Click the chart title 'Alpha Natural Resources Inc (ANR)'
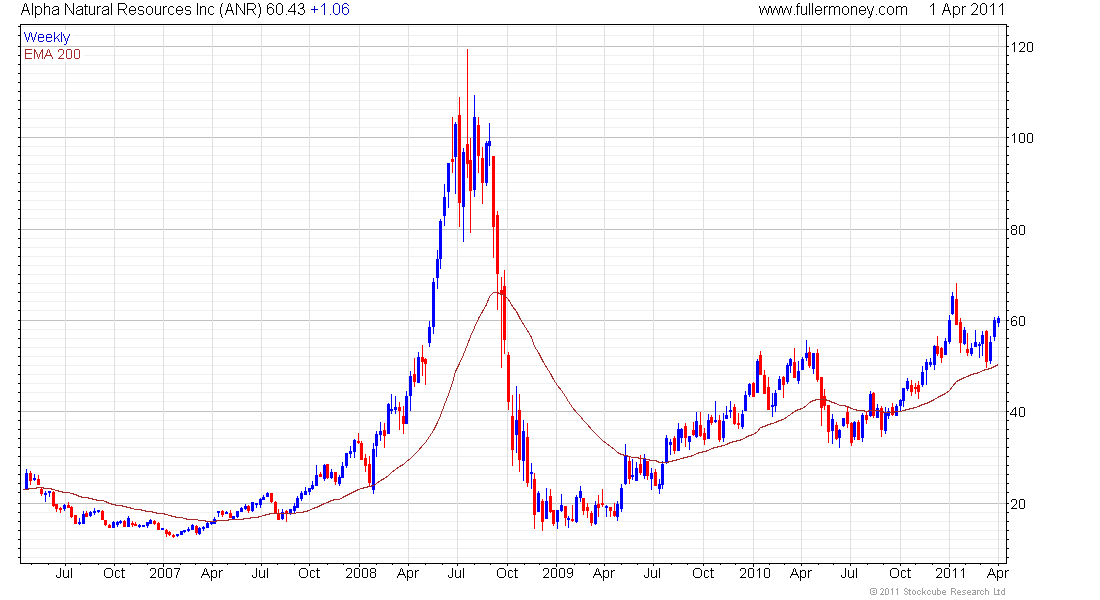The height and width of the screenshot is (600, 1100). (142, 10)
